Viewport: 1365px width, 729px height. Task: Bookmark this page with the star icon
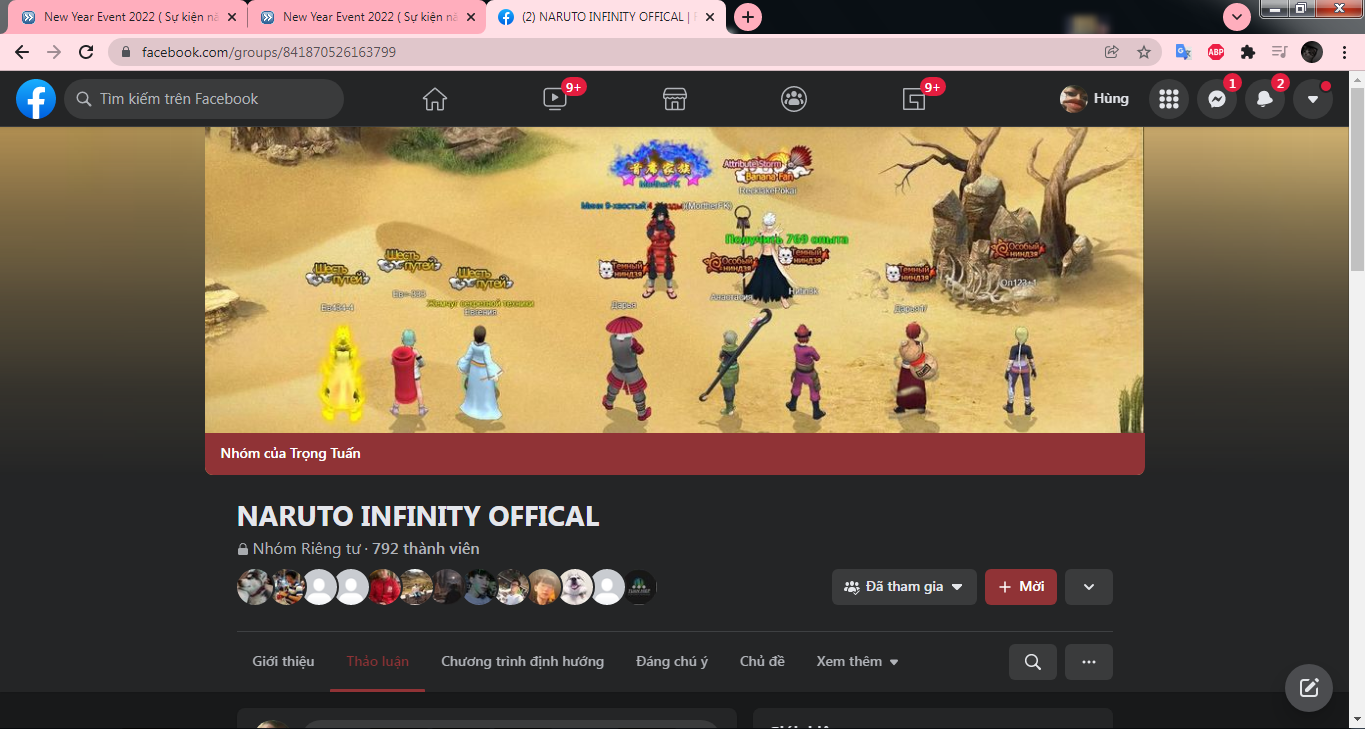[1144, 52]
